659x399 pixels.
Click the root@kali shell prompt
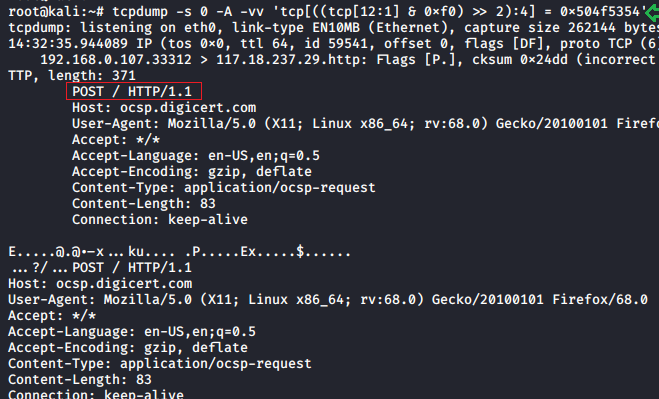[55, 11]
